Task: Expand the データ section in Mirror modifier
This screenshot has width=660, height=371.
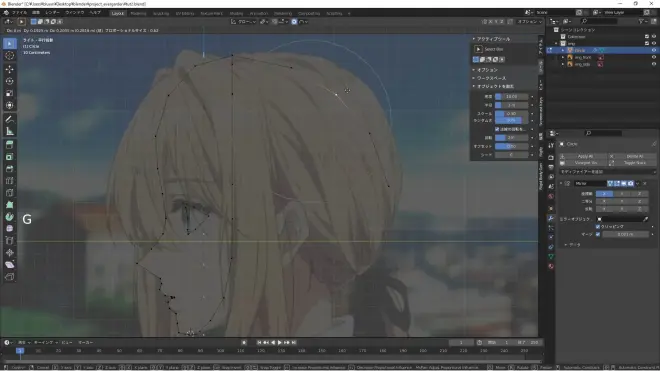Action: [x=573, y=245]
